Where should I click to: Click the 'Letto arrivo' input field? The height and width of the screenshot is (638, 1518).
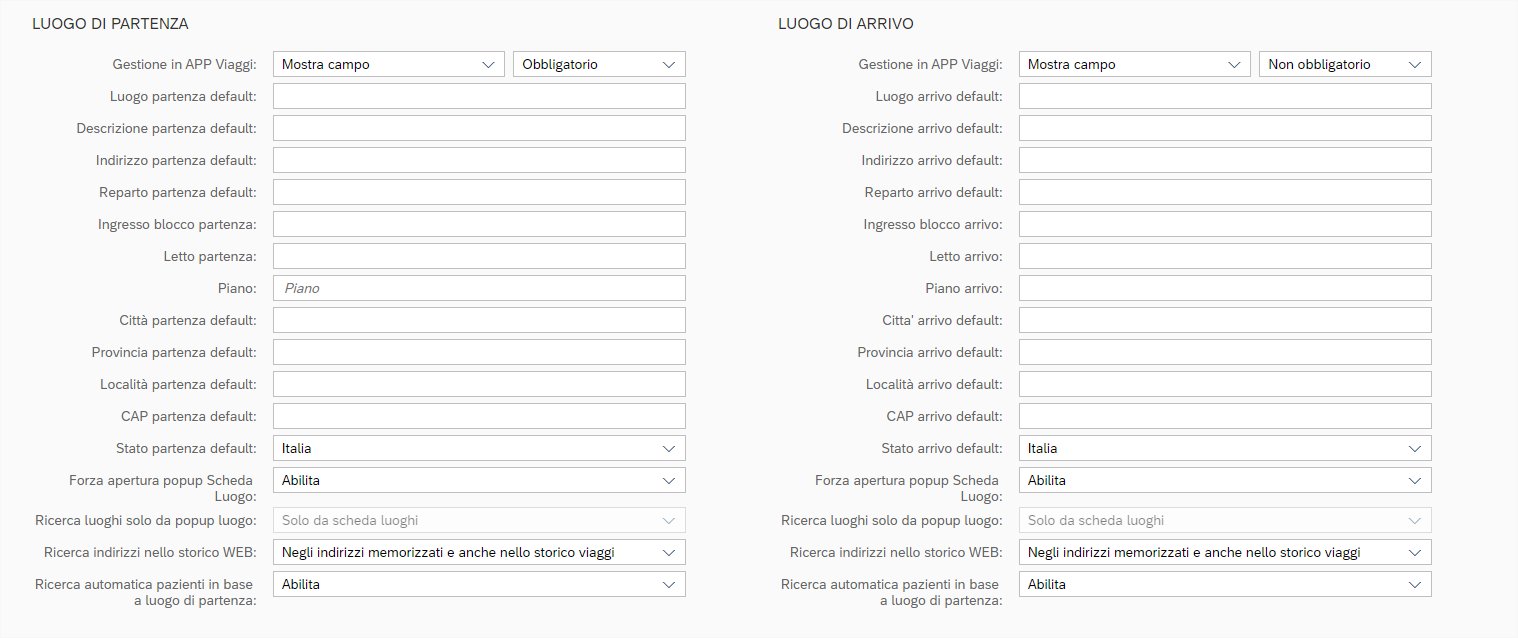(1225, 257)
